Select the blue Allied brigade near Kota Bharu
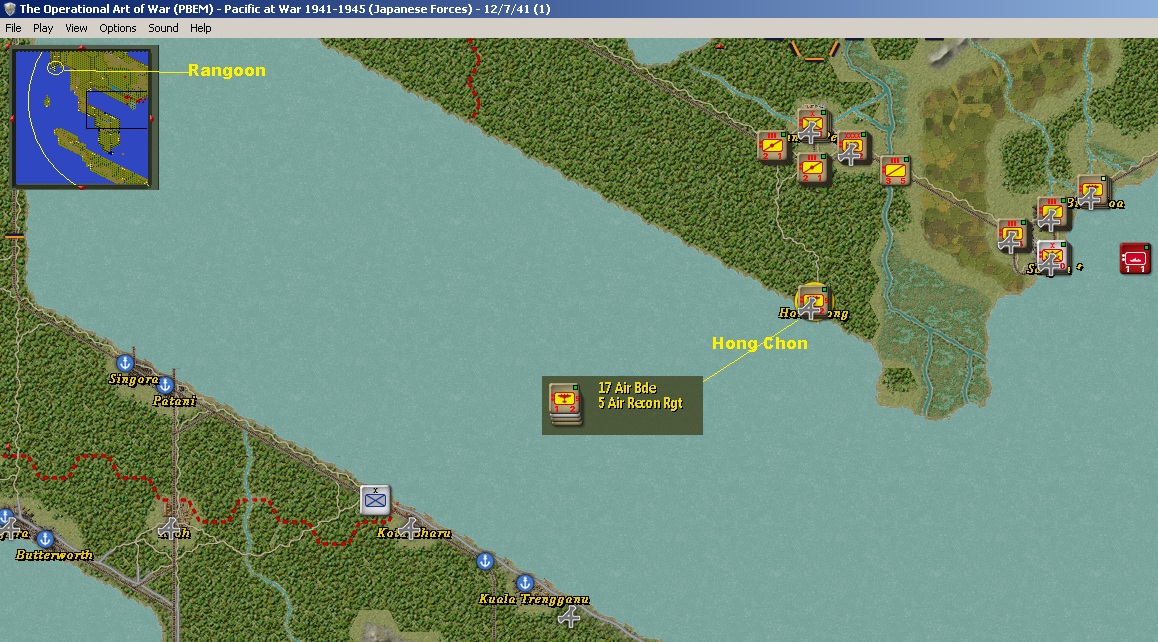 [x=375, y=500]
